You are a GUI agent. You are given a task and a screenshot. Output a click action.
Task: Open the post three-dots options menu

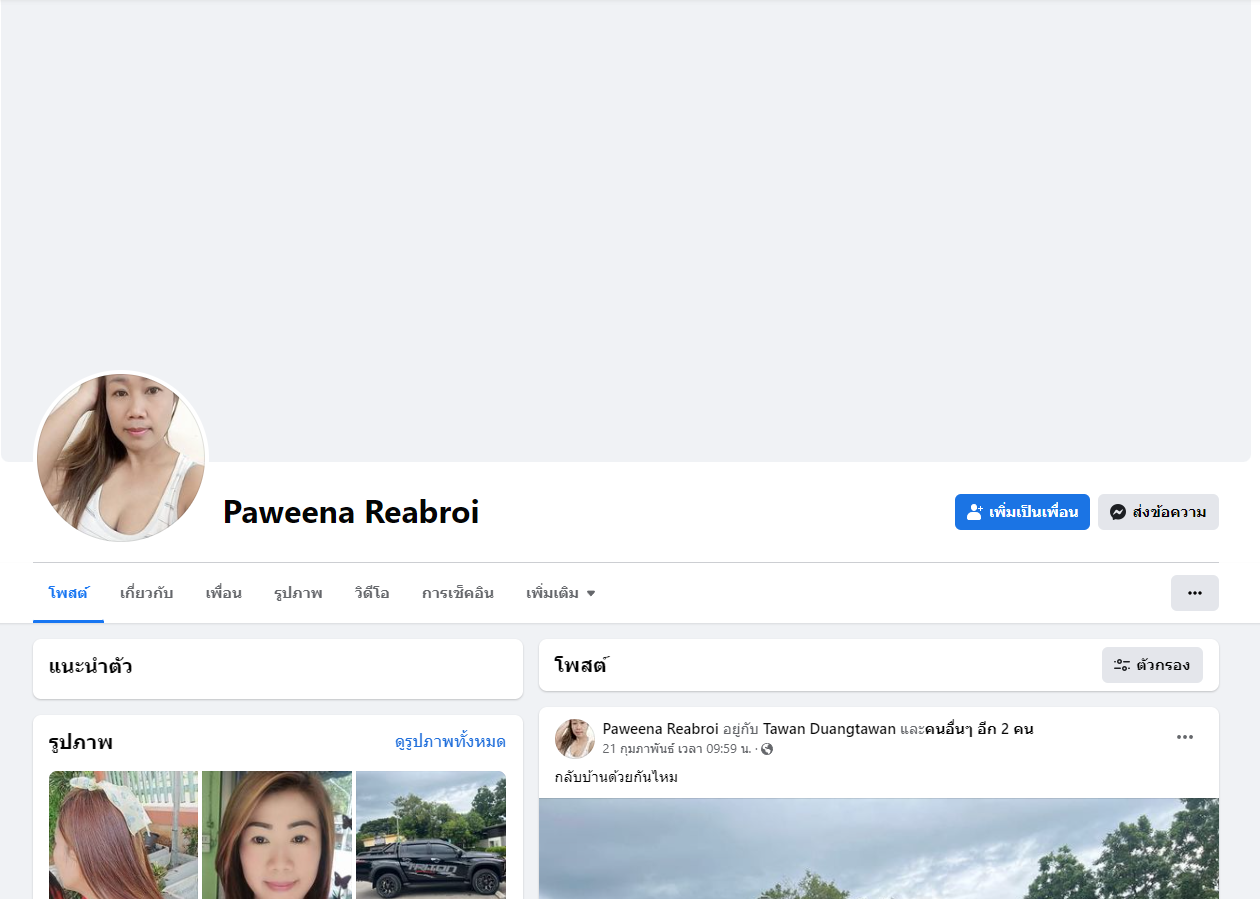(1184, 737)
